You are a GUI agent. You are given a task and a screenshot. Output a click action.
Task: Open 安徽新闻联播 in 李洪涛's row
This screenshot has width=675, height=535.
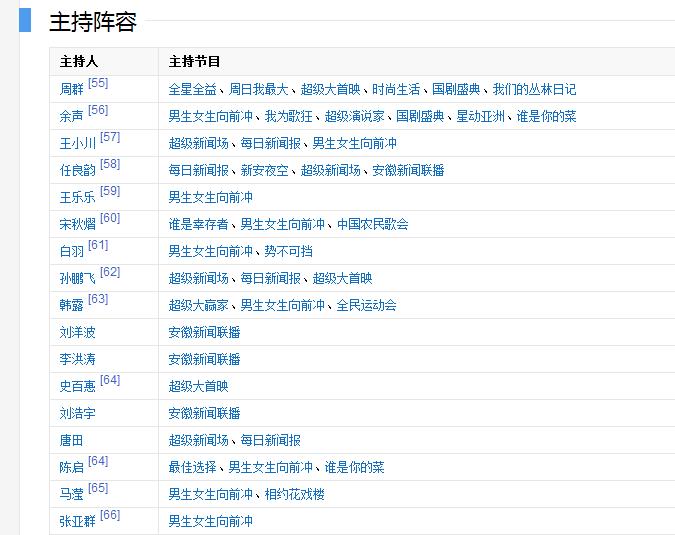(204, 359)
